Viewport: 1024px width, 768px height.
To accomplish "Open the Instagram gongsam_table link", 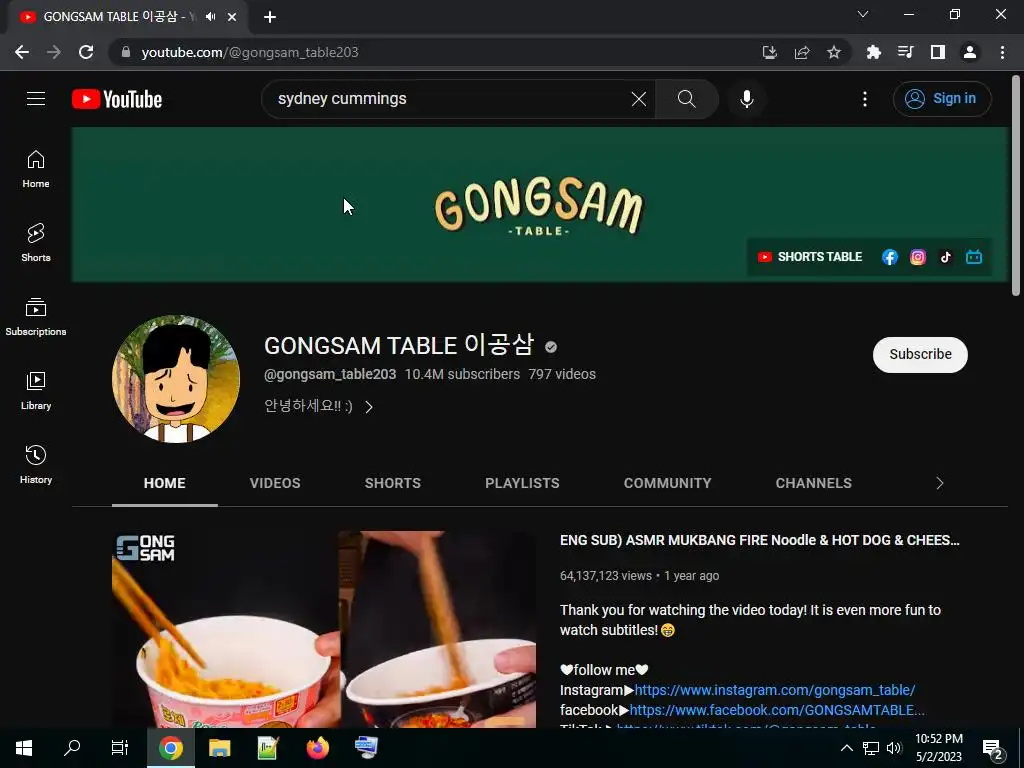I will click(775, 690).
